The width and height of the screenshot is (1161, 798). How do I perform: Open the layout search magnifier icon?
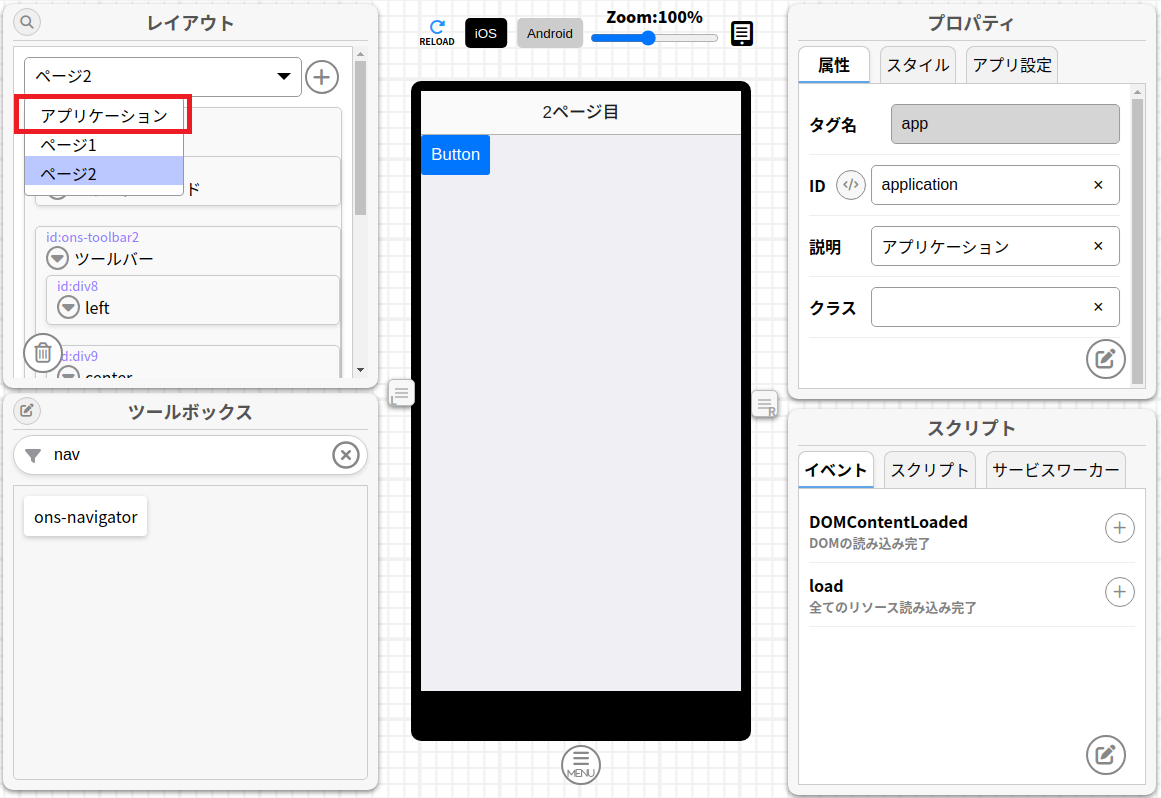coord(25,21)
